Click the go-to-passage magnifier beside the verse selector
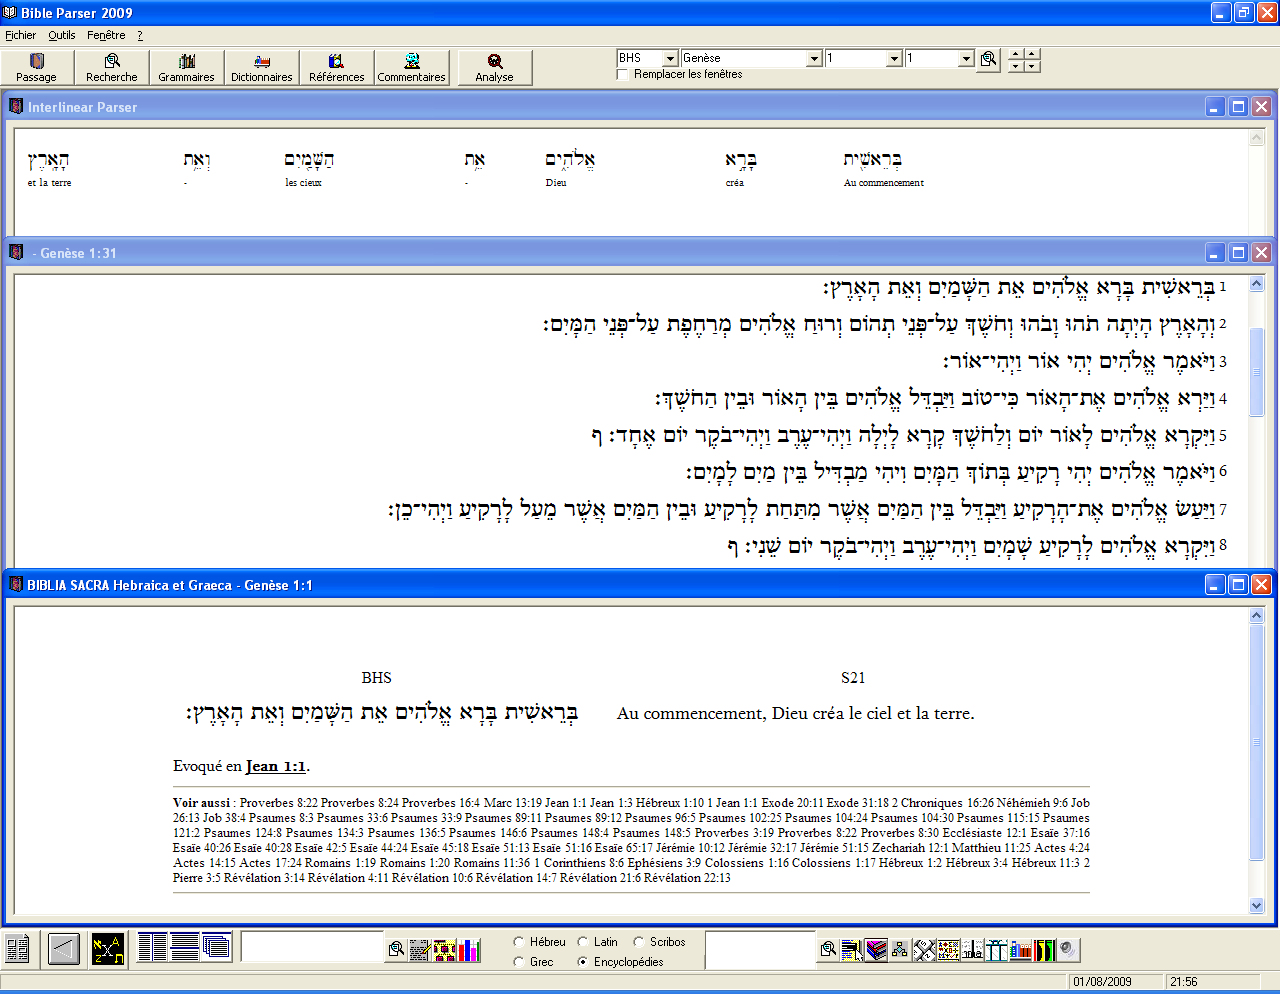 coord(989,59)
